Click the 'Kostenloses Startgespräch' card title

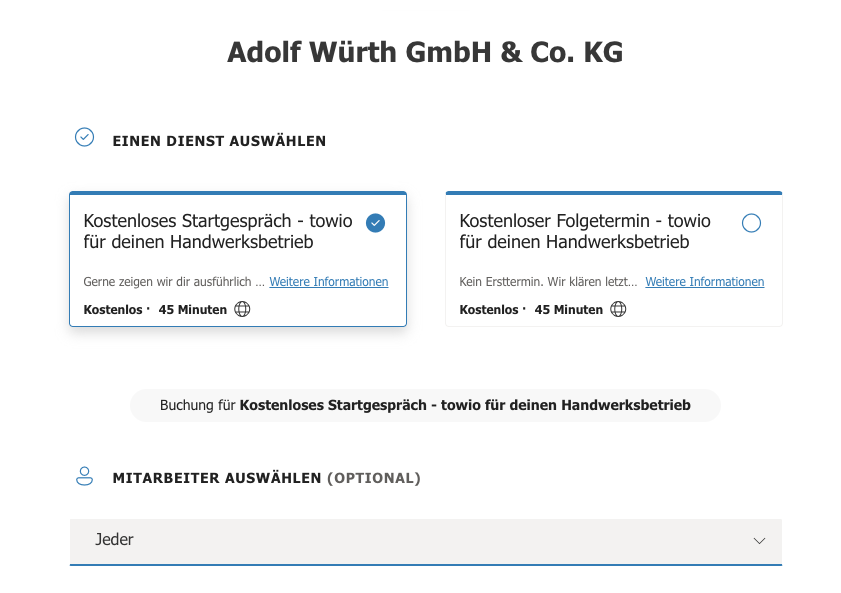click(213, 231)
